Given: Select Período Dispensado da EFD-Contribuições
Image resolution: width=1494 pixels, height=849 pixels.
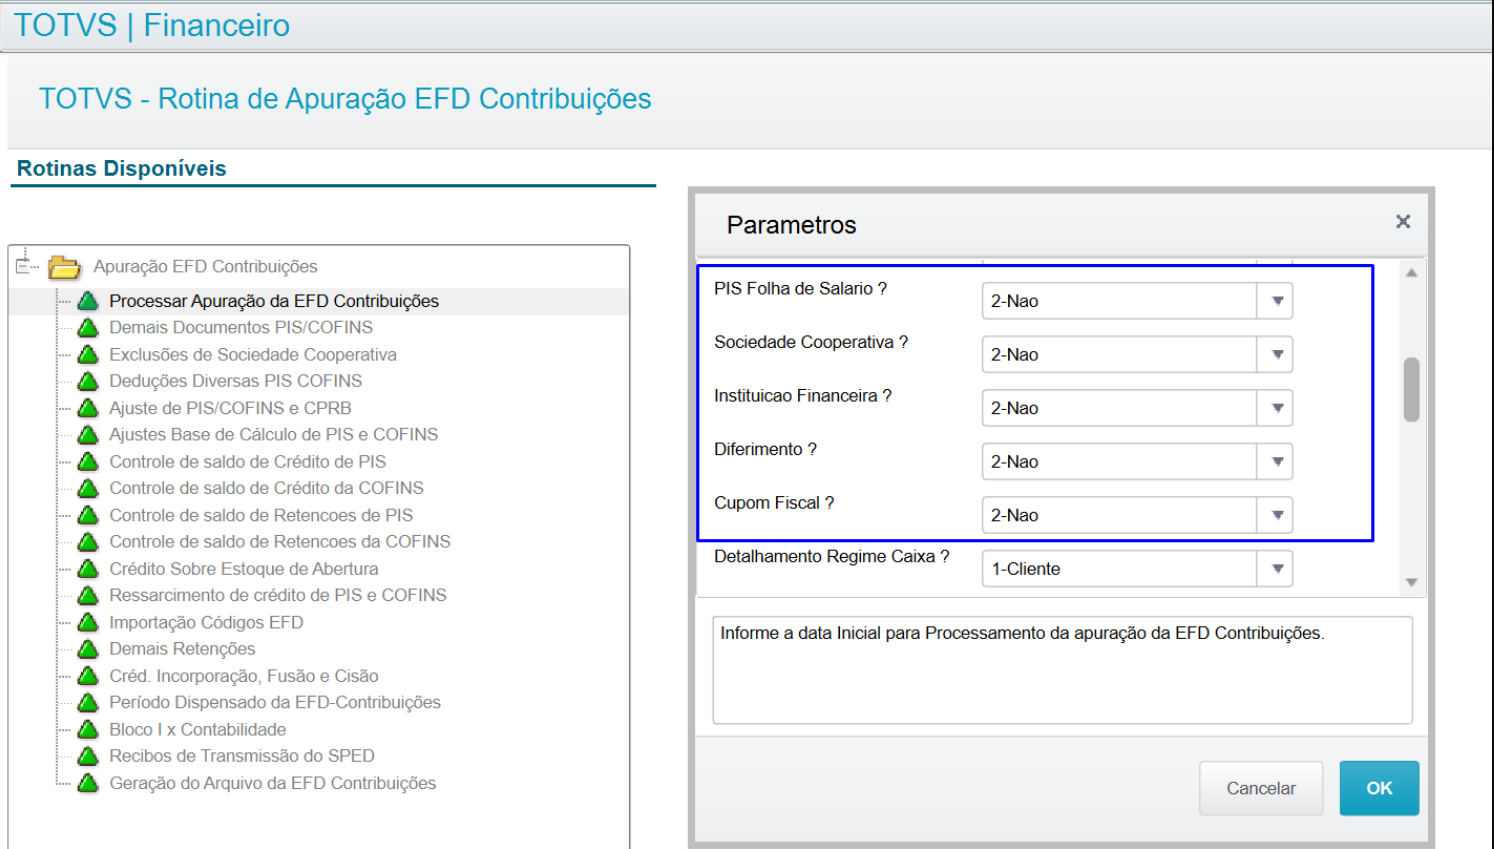Looking at the screenshot, I should (x=275, y=702).
